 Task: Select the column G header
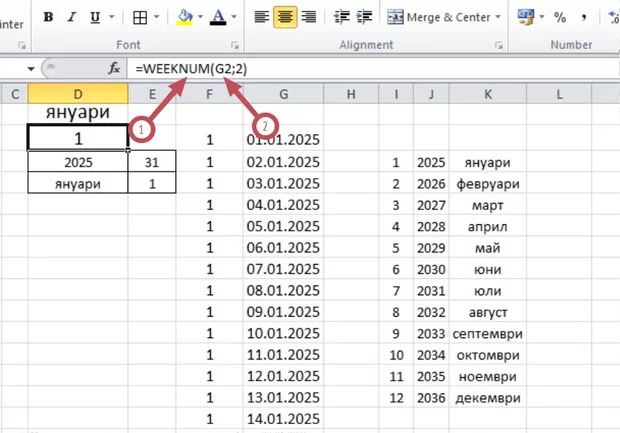click(x=283, y=94)
